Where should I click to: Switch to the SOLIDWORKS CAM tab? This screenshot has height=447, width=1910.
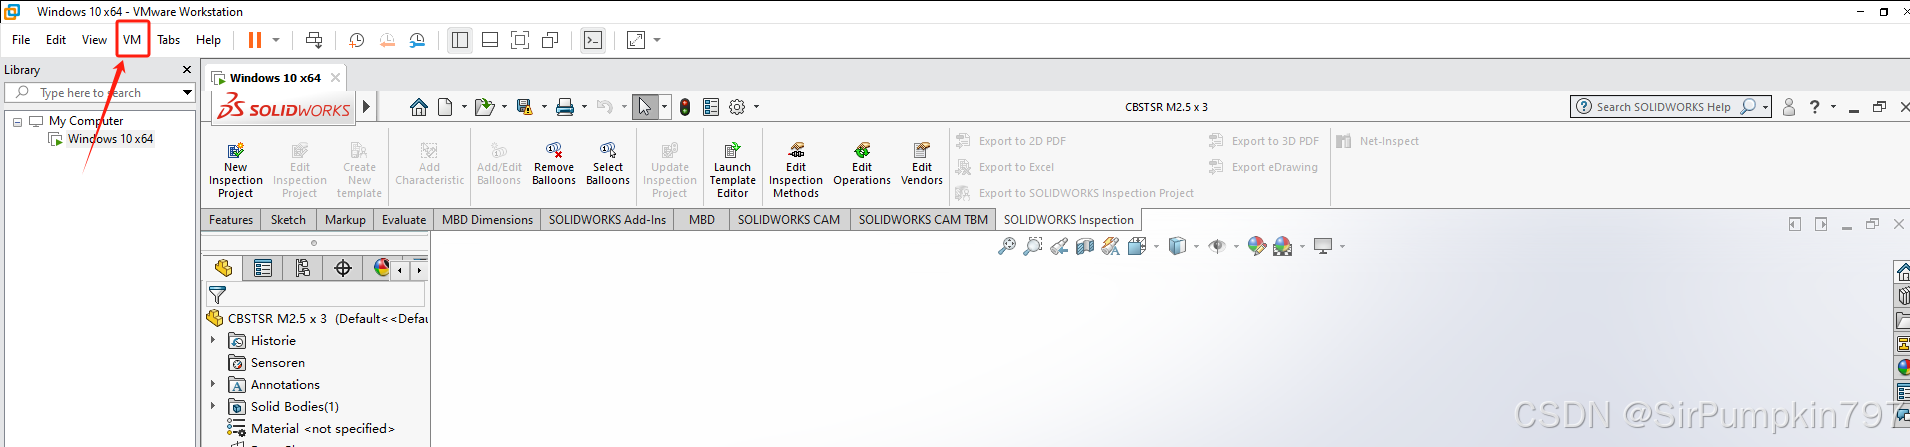coord(789,220)
